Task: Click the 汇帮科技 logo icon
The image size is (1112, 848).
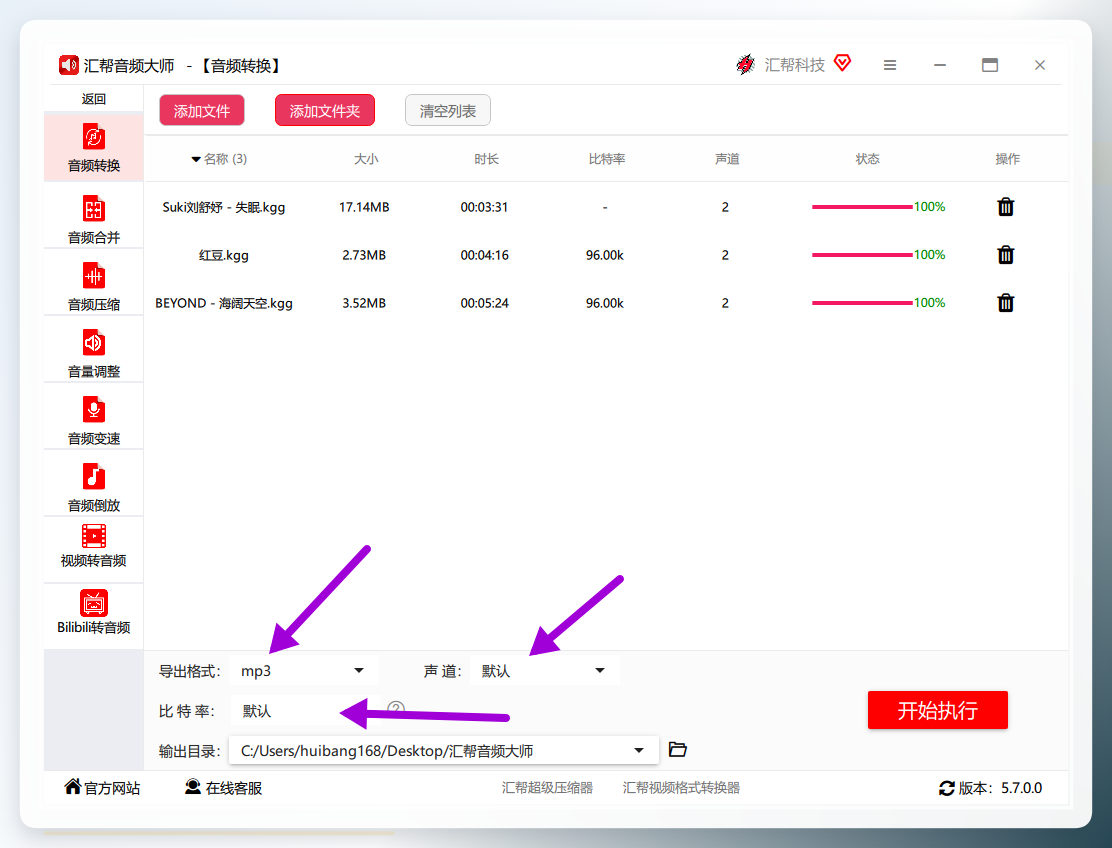Action: point(745,65)
